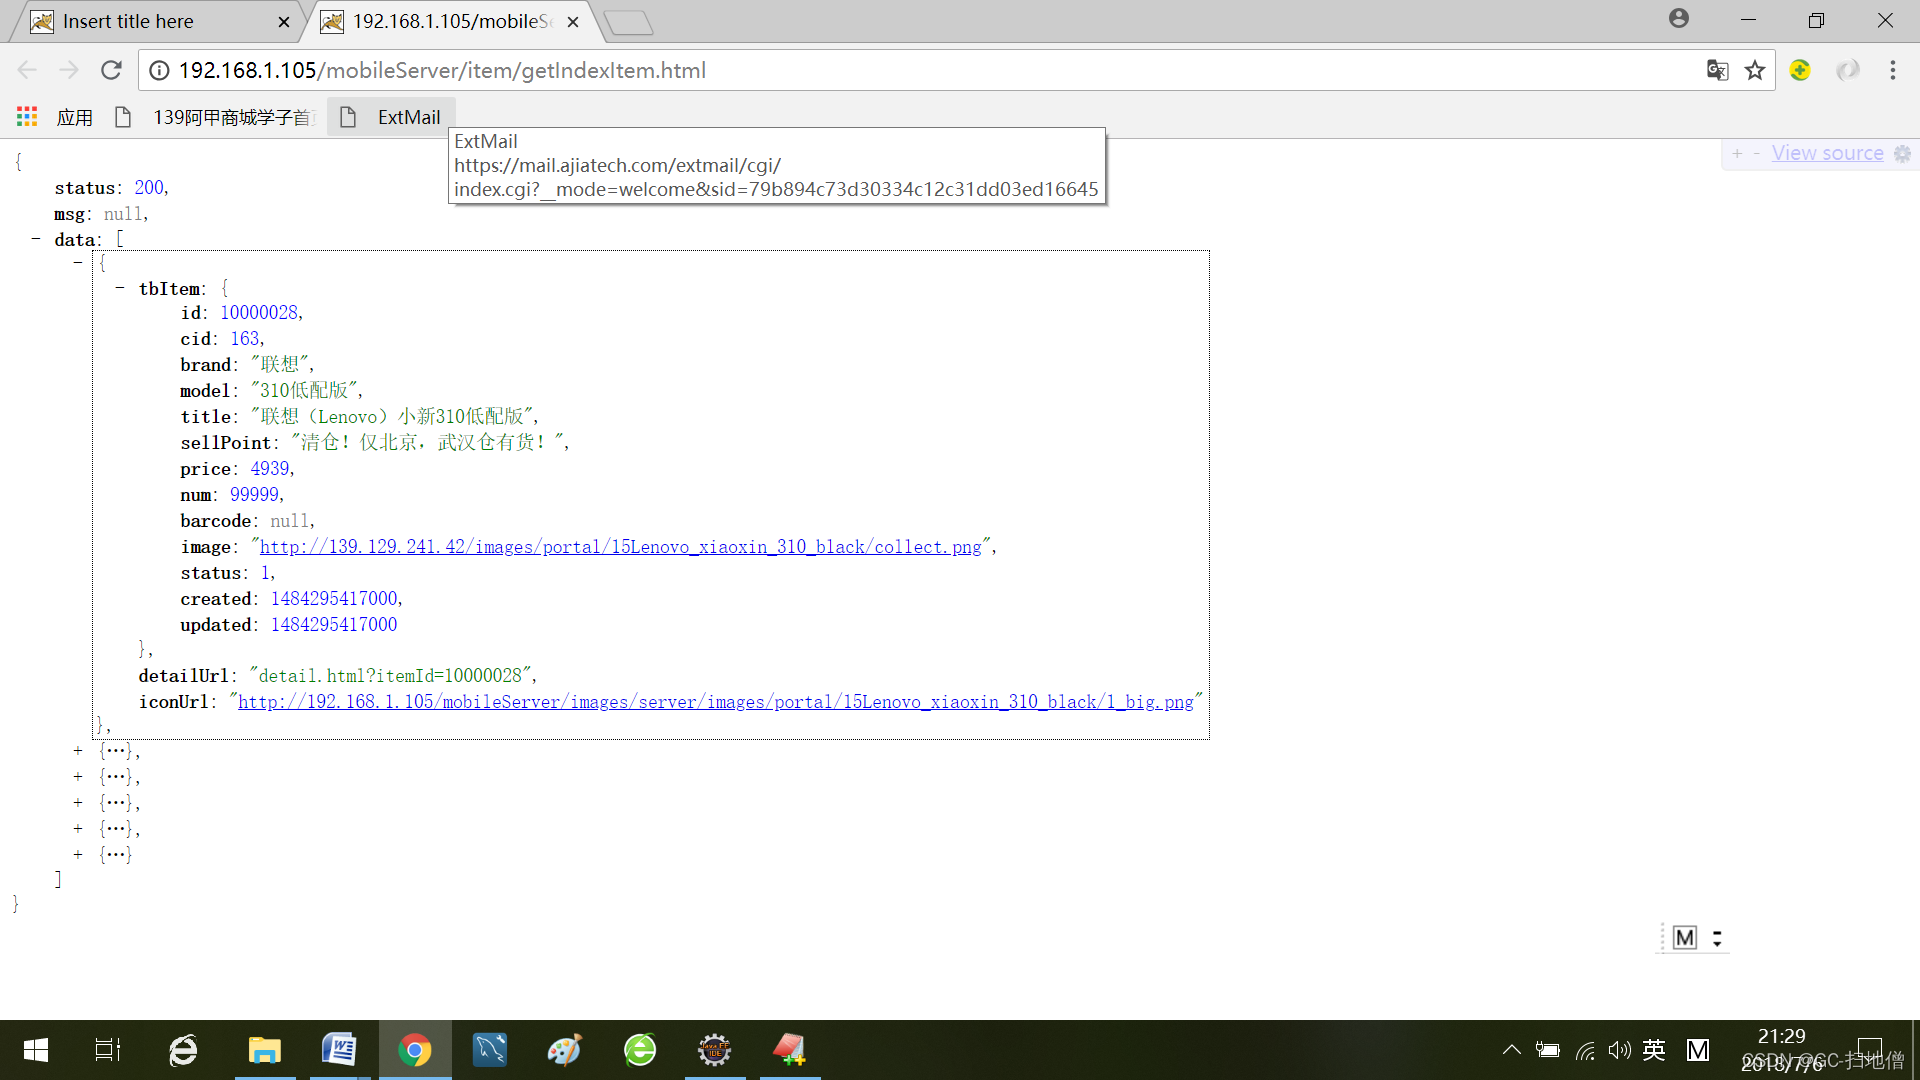Viewport: 1920px width, 1080px height.
Task: Click the bookmark star icon
Action: click(x=1755, y=70)
